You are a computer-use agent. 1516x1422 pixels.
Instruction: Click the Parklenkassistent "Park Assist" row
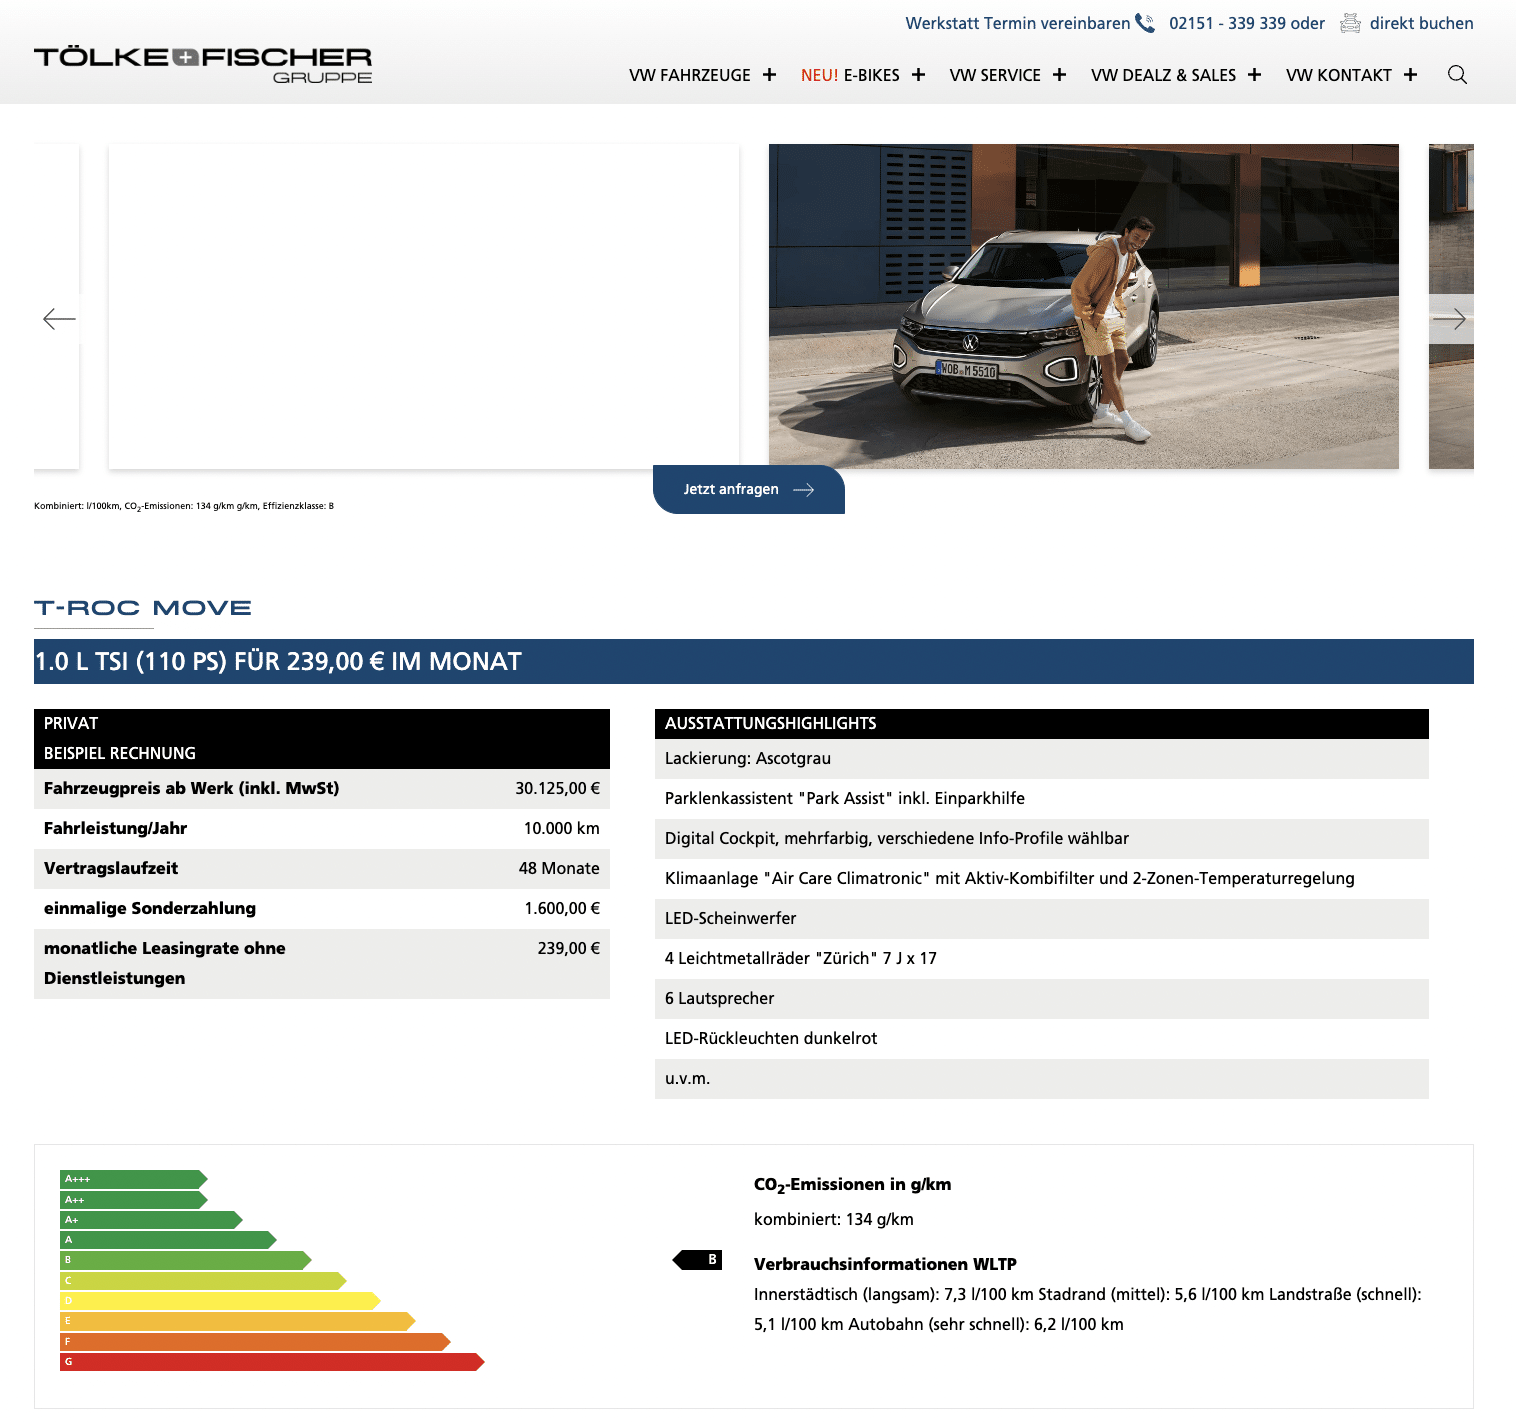point(1042,799)
